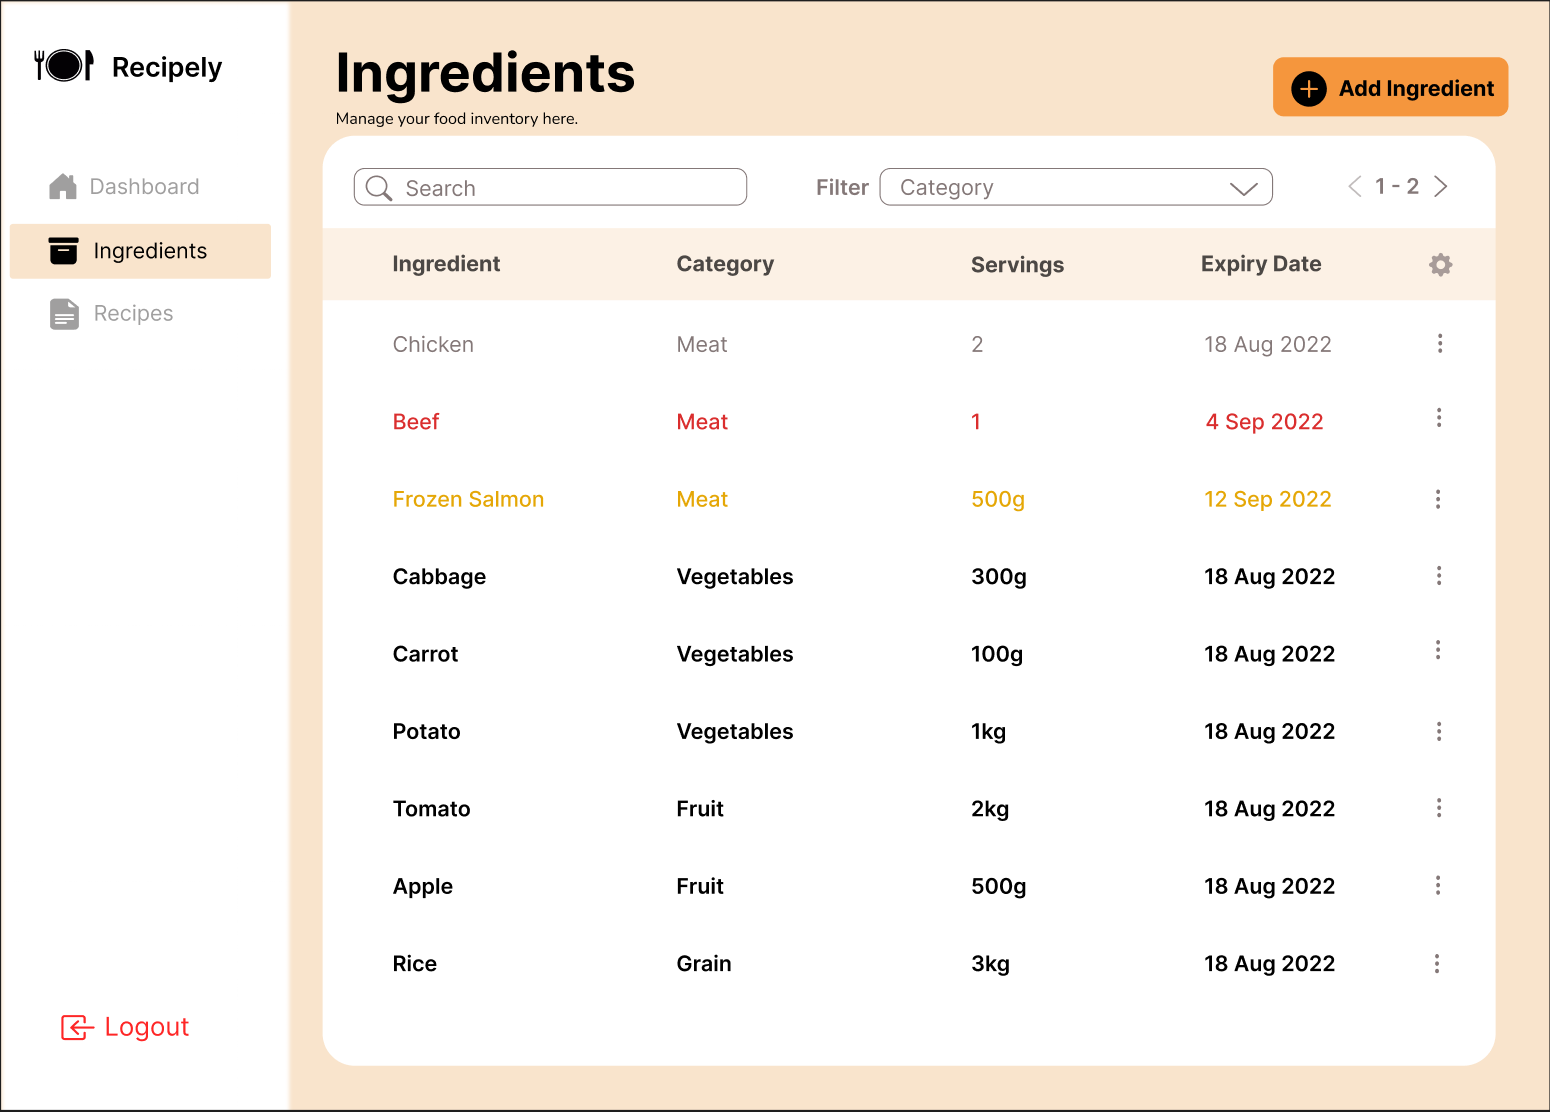The height and width of the screenshot is (1112, 1550).
Task: Click the '1kg' servings value for Potato
Action: pos(988,732)
